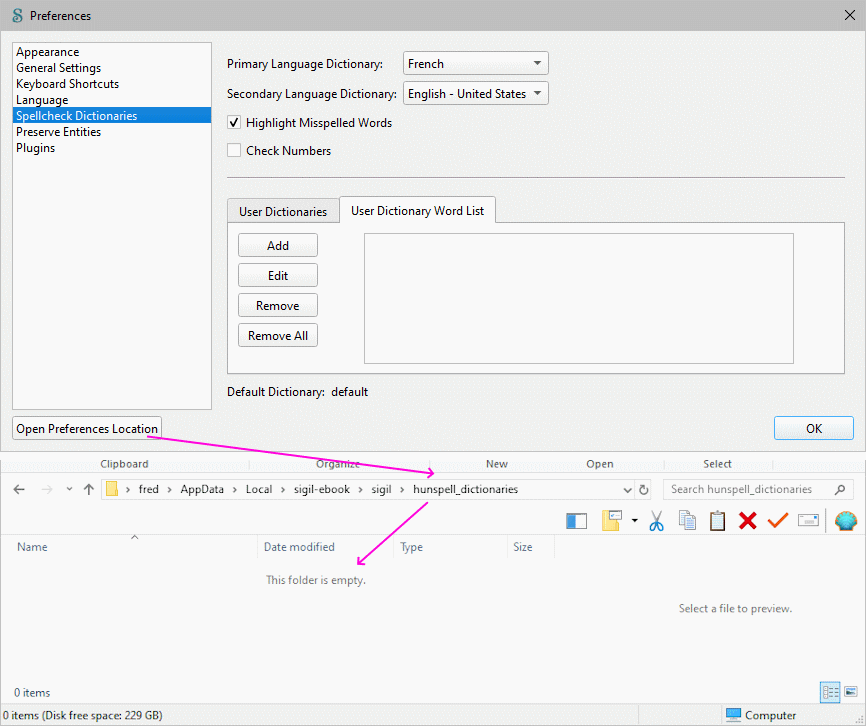Click the Copy icon in explorer toolbar
Image resolution: width=866 pixels, height=726 pixels.
(688, 521)
